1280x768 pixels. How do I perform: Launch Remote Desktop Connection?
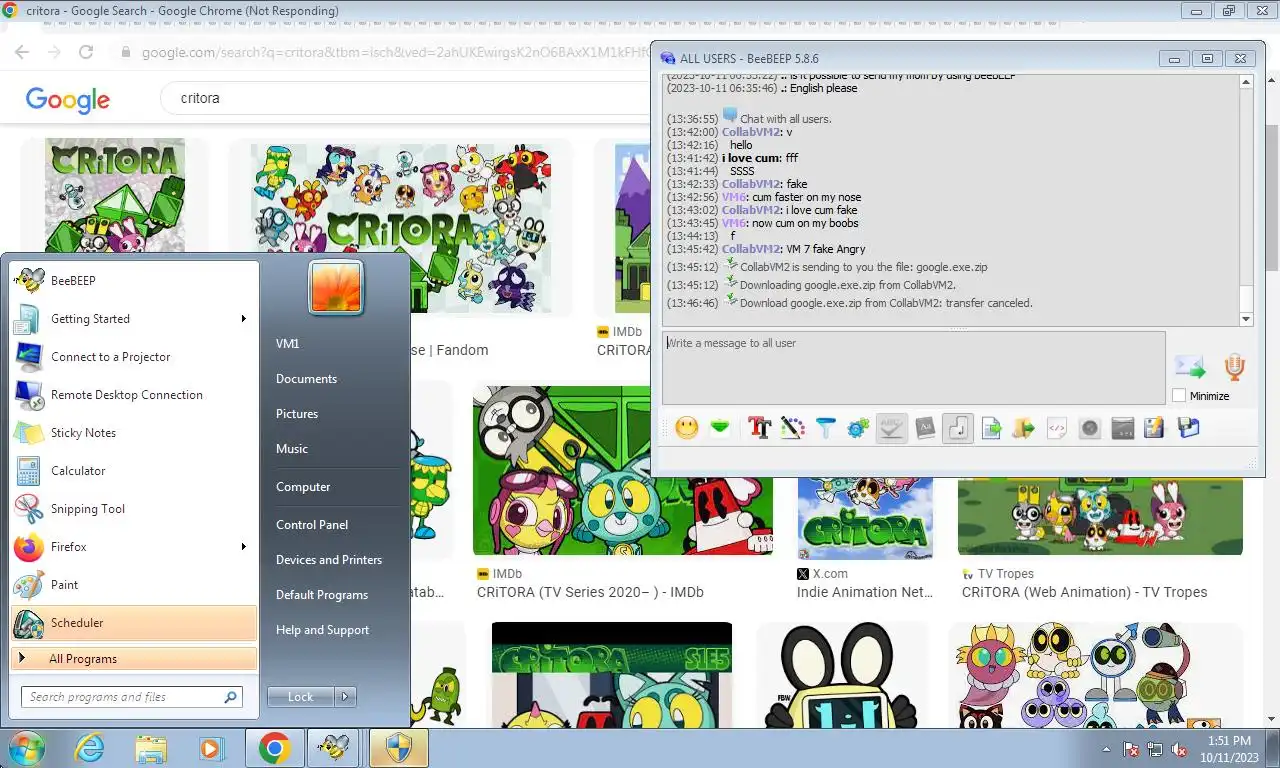134,395
